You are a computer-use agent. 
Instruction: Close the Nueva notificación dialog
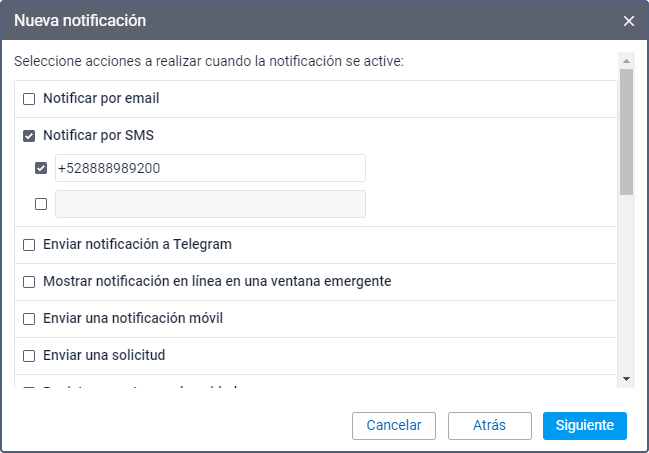click(628, 20)
